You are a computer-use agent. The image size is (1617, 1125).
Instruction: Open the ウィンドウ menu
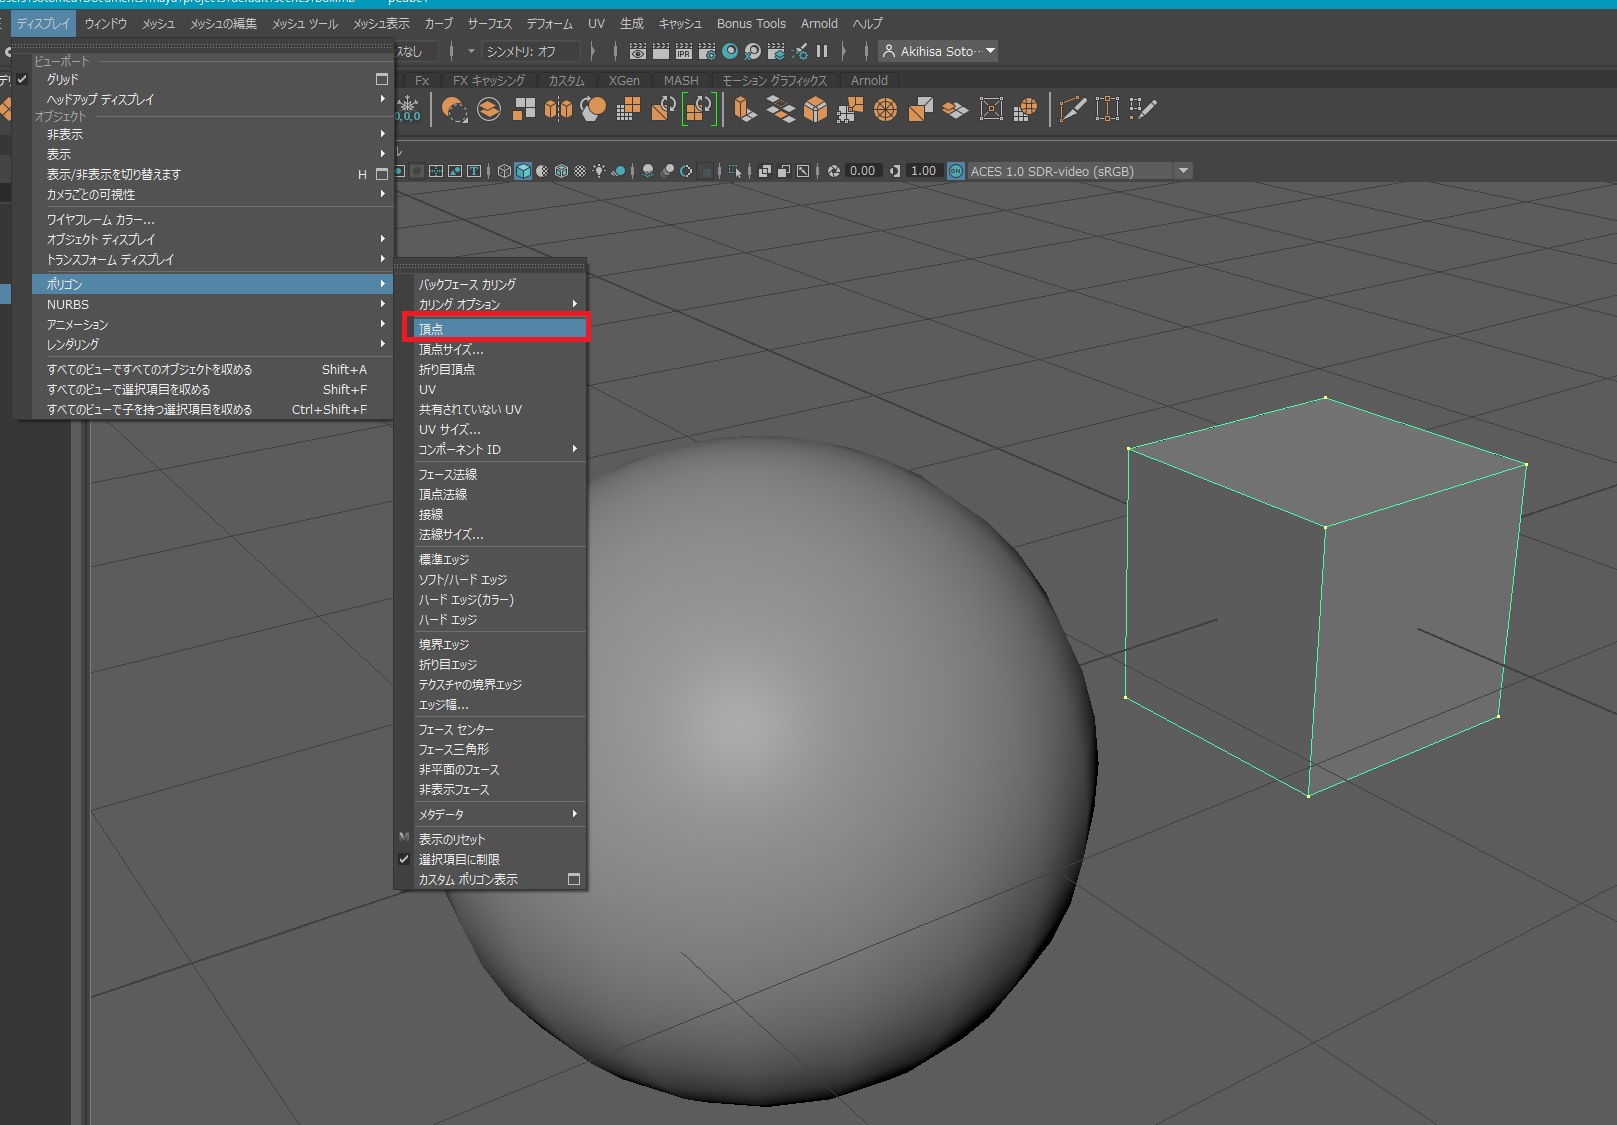click(x=106, y=23)
